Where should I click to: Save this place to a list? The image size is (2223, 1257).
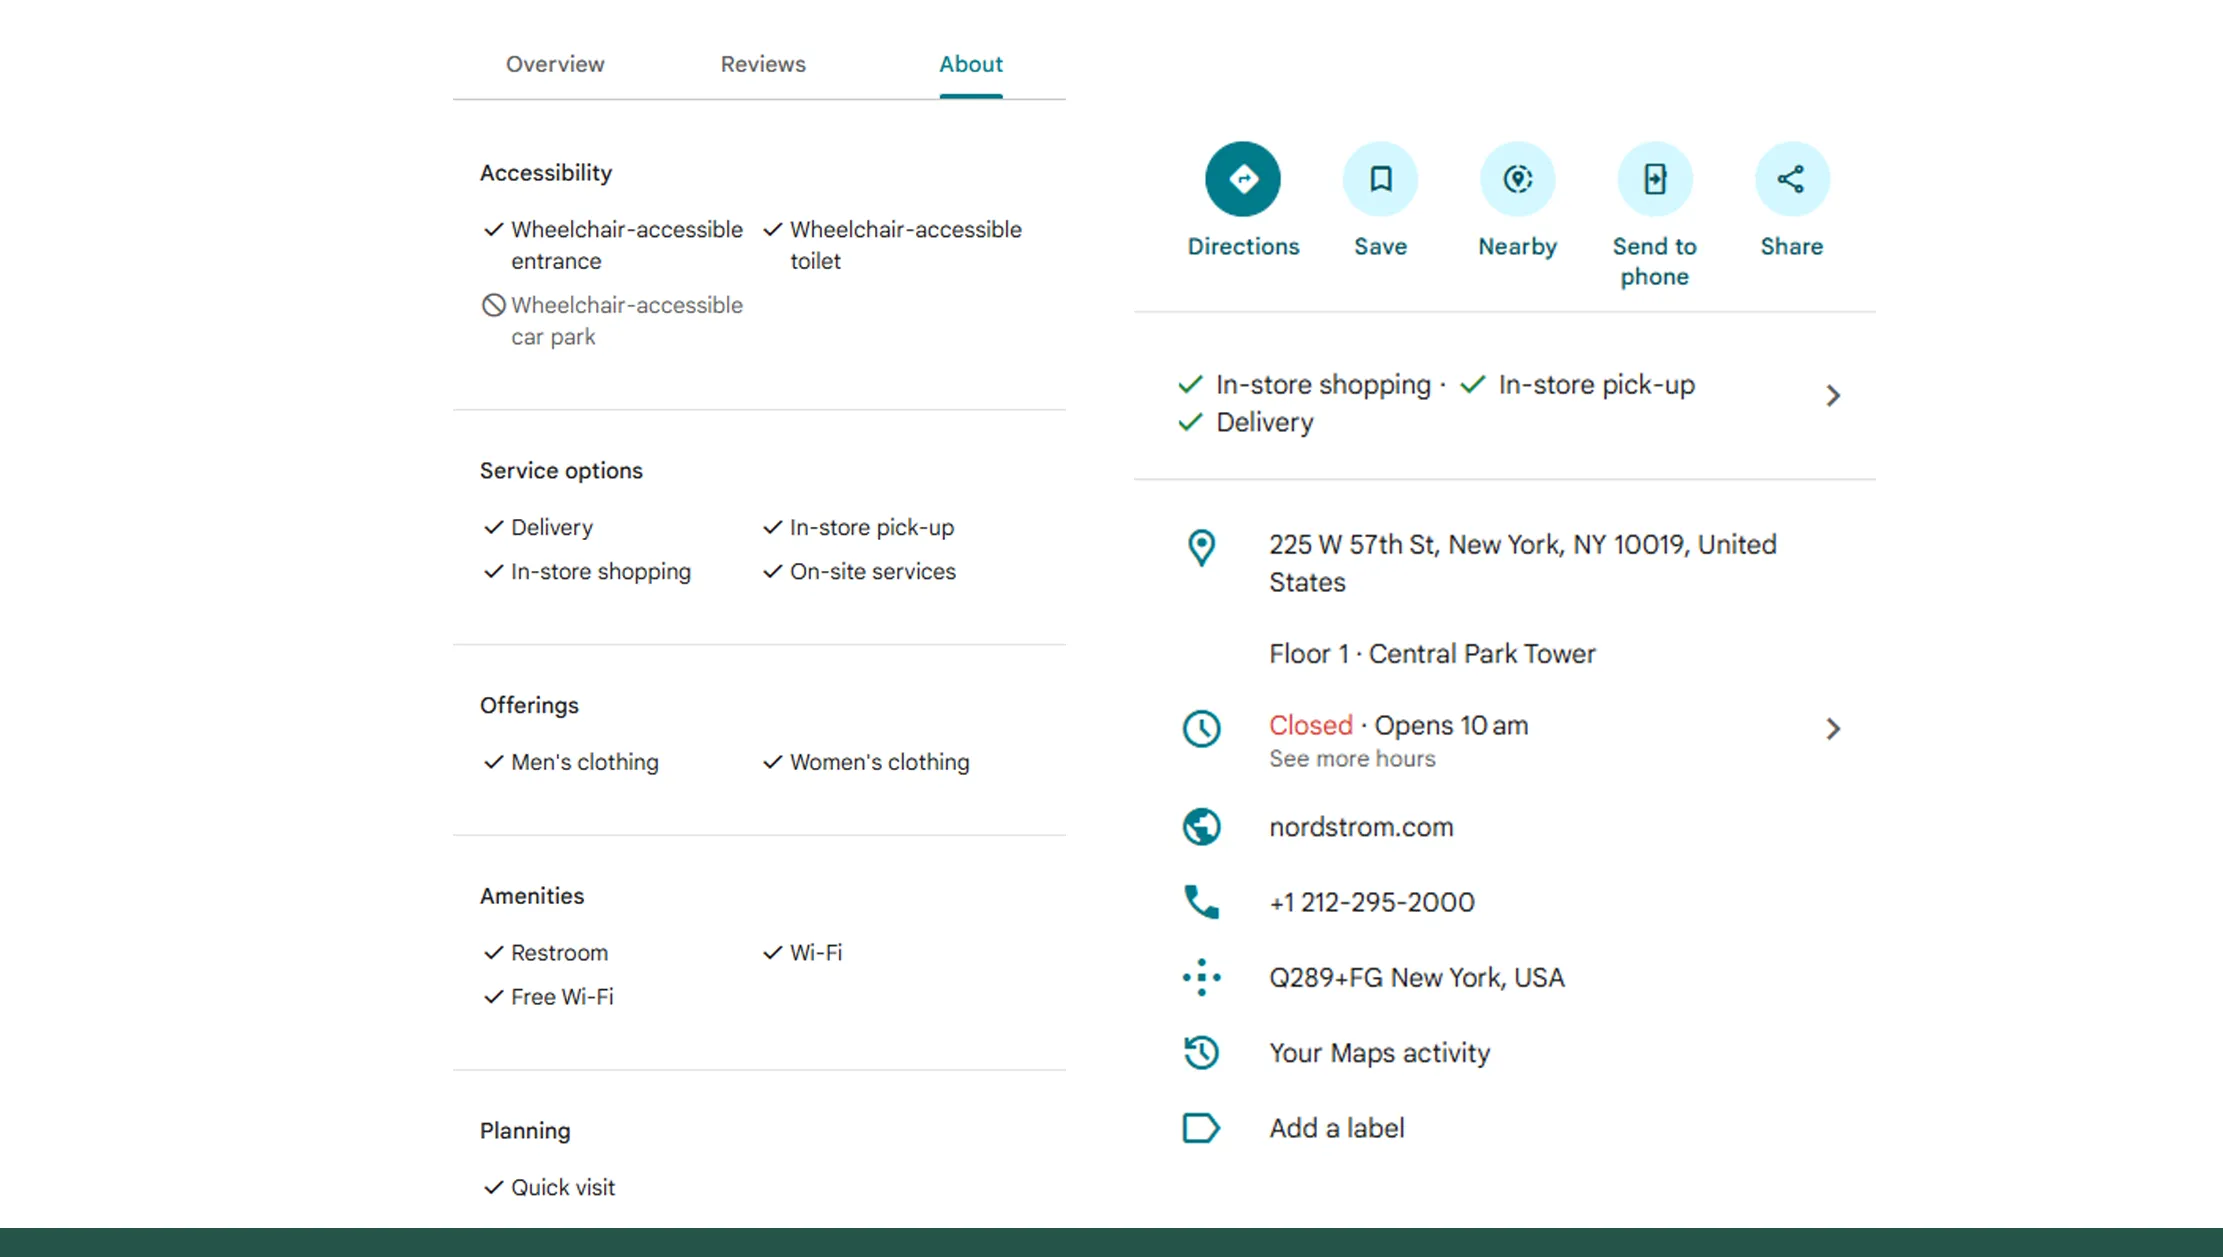(x=1380, y=178)
